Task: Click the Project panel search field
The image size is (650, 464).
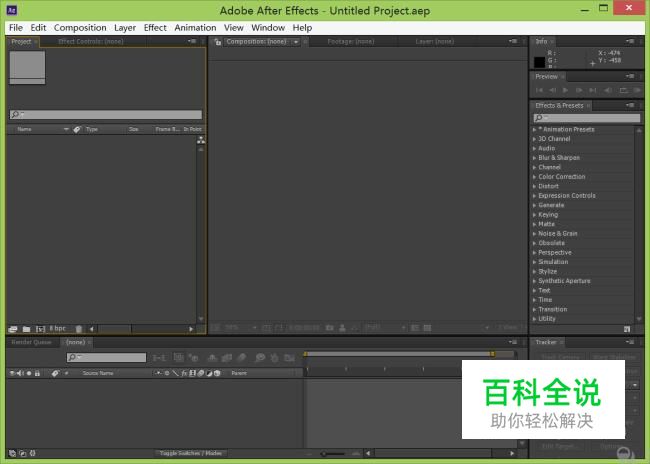Action: click(x=106, y=114)
